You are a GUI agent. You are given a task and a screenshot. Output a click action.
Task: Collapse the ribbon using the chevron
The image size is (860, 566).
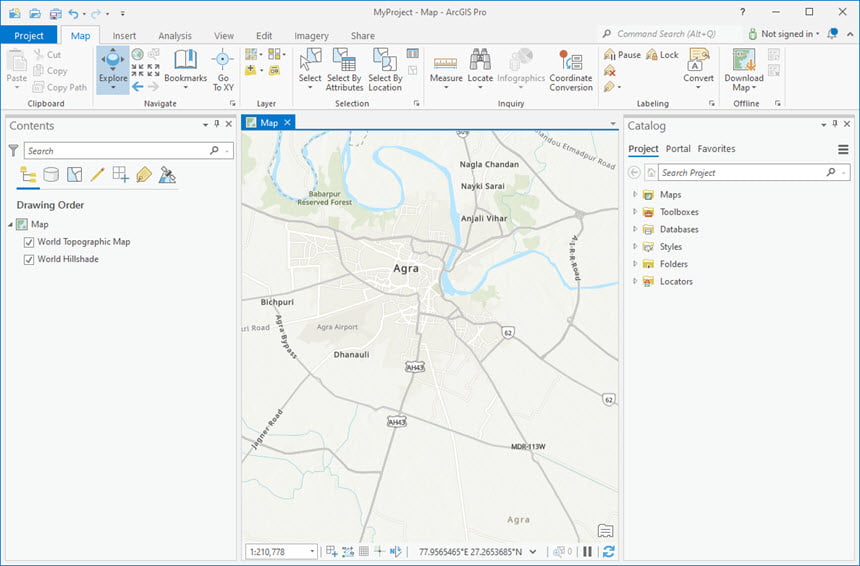tap(850, 34)
